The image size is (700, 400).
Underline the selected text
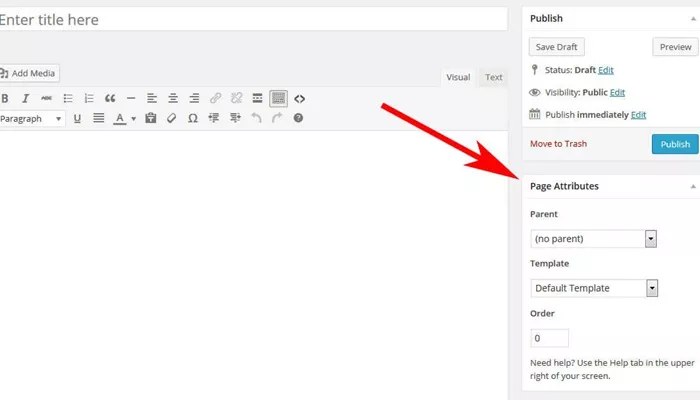pyautogui.click(x=77, y=118)
